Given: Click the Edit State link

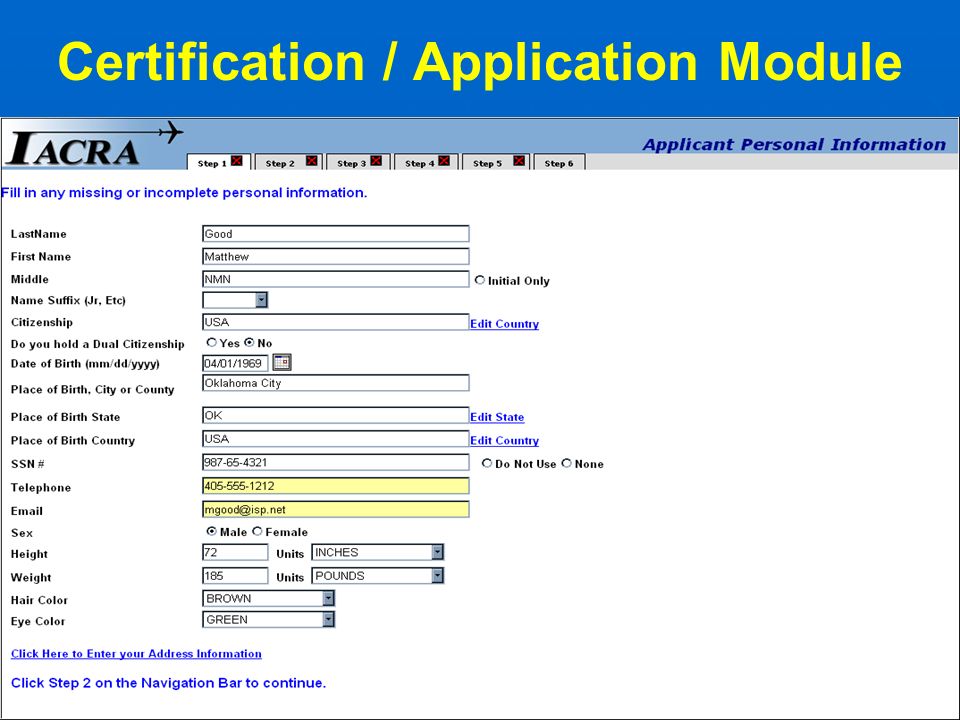Looking at the screenshot, I should [497, 417].
